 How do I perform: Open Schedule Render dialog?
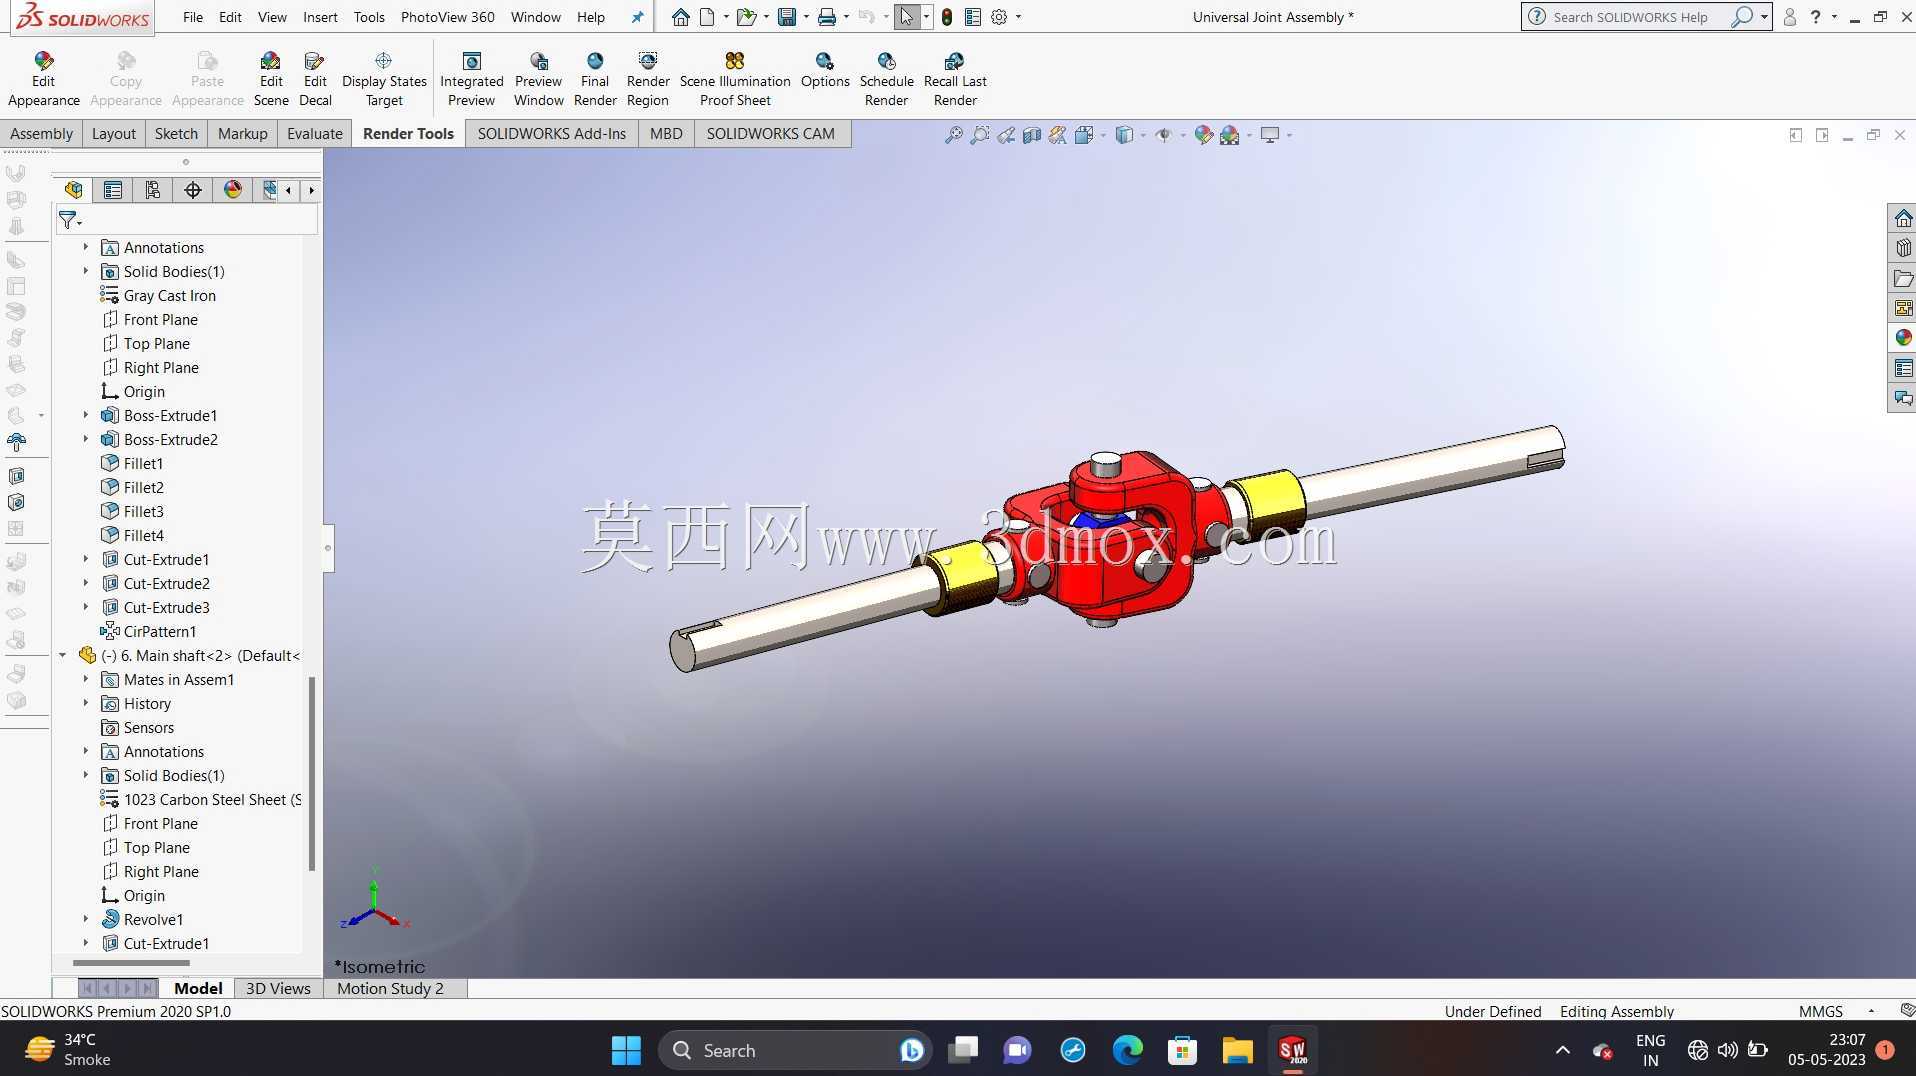pyautogui.click(x=886, y=79)
